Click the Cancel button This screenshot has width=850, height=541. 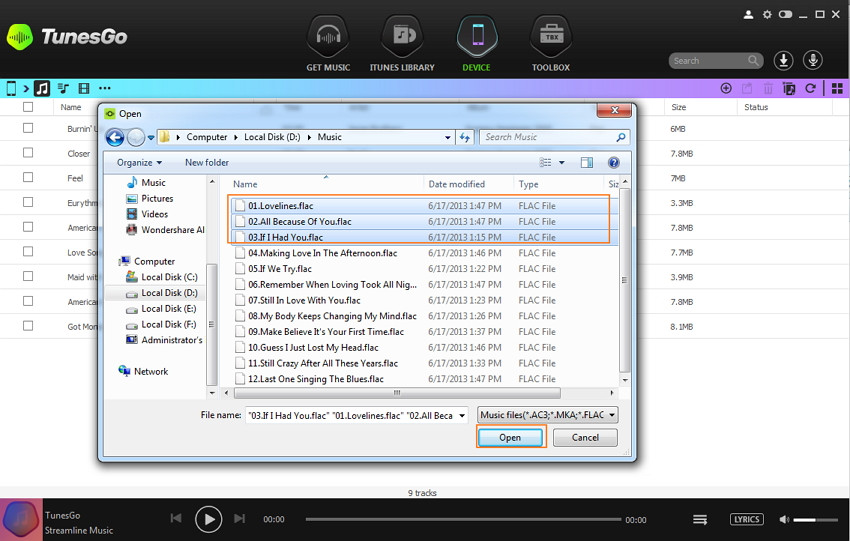585,437
